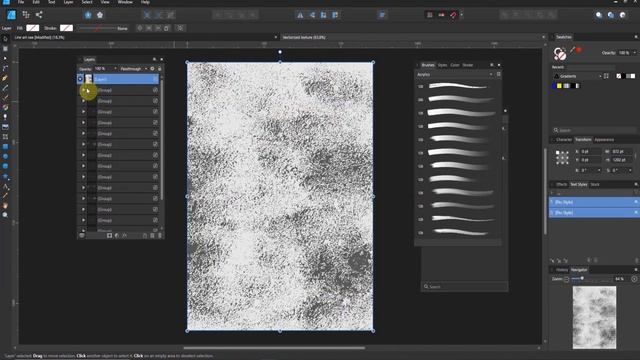The width and height of the screenshot is (640, 360).
Task: Switch to the Brushes tab
Action: (428, 65)
